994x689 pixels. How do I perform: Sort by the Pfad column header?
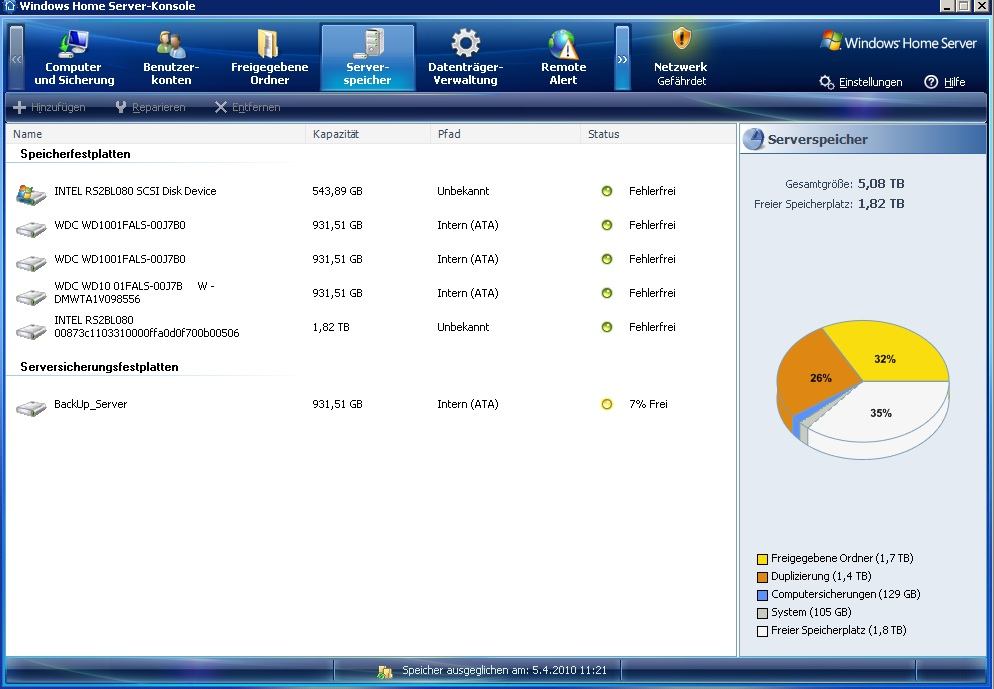pos(505,134)
